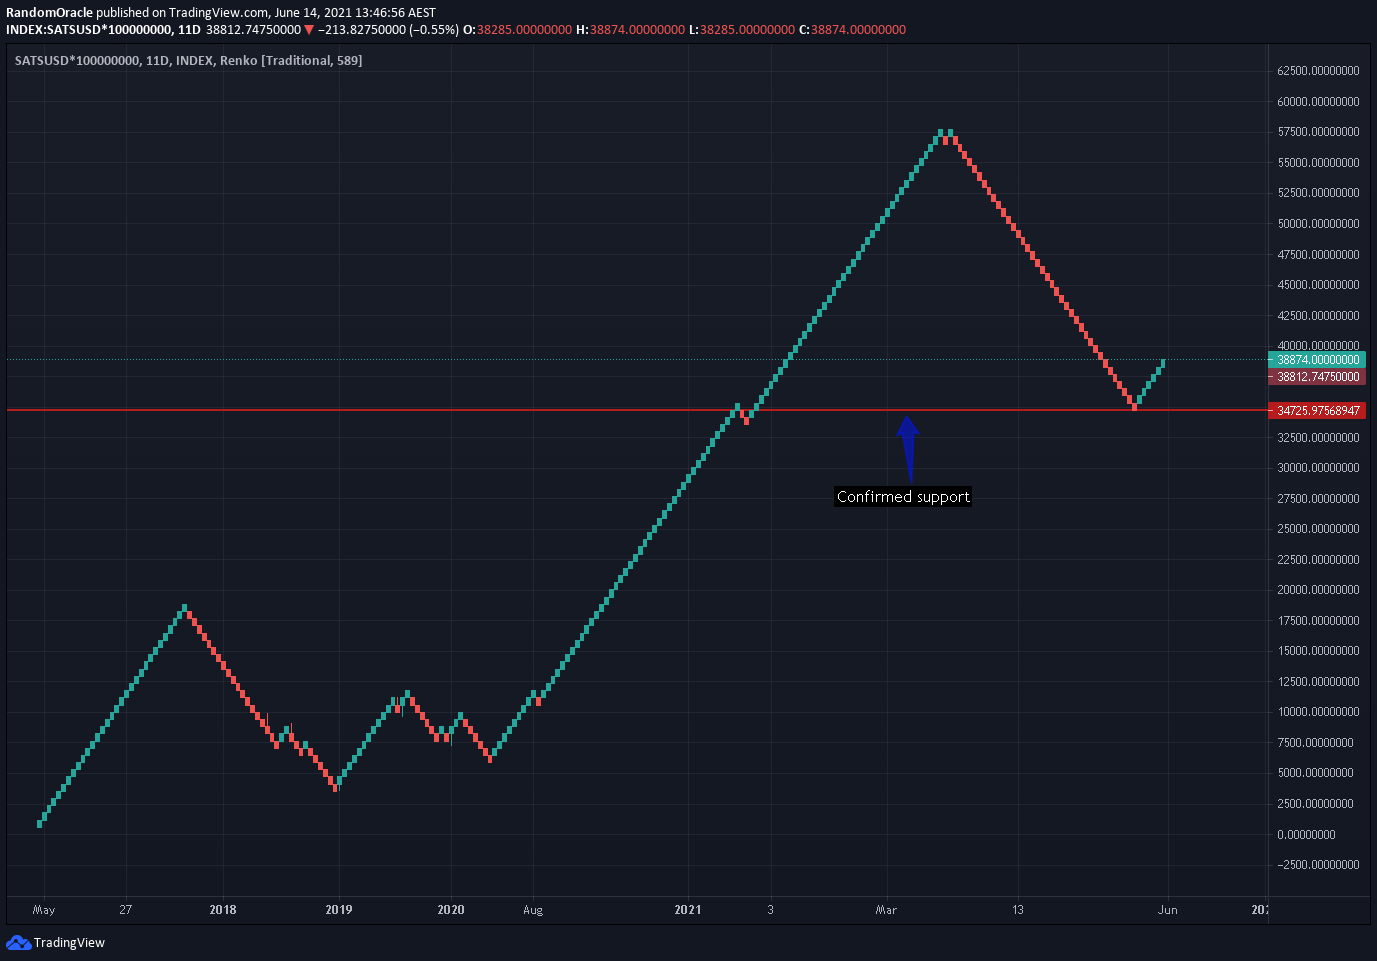Click the 32500.00000000 price axis label
Image resolution: width=1377 pixels, height=961 pixels.
pos(1318,438)
